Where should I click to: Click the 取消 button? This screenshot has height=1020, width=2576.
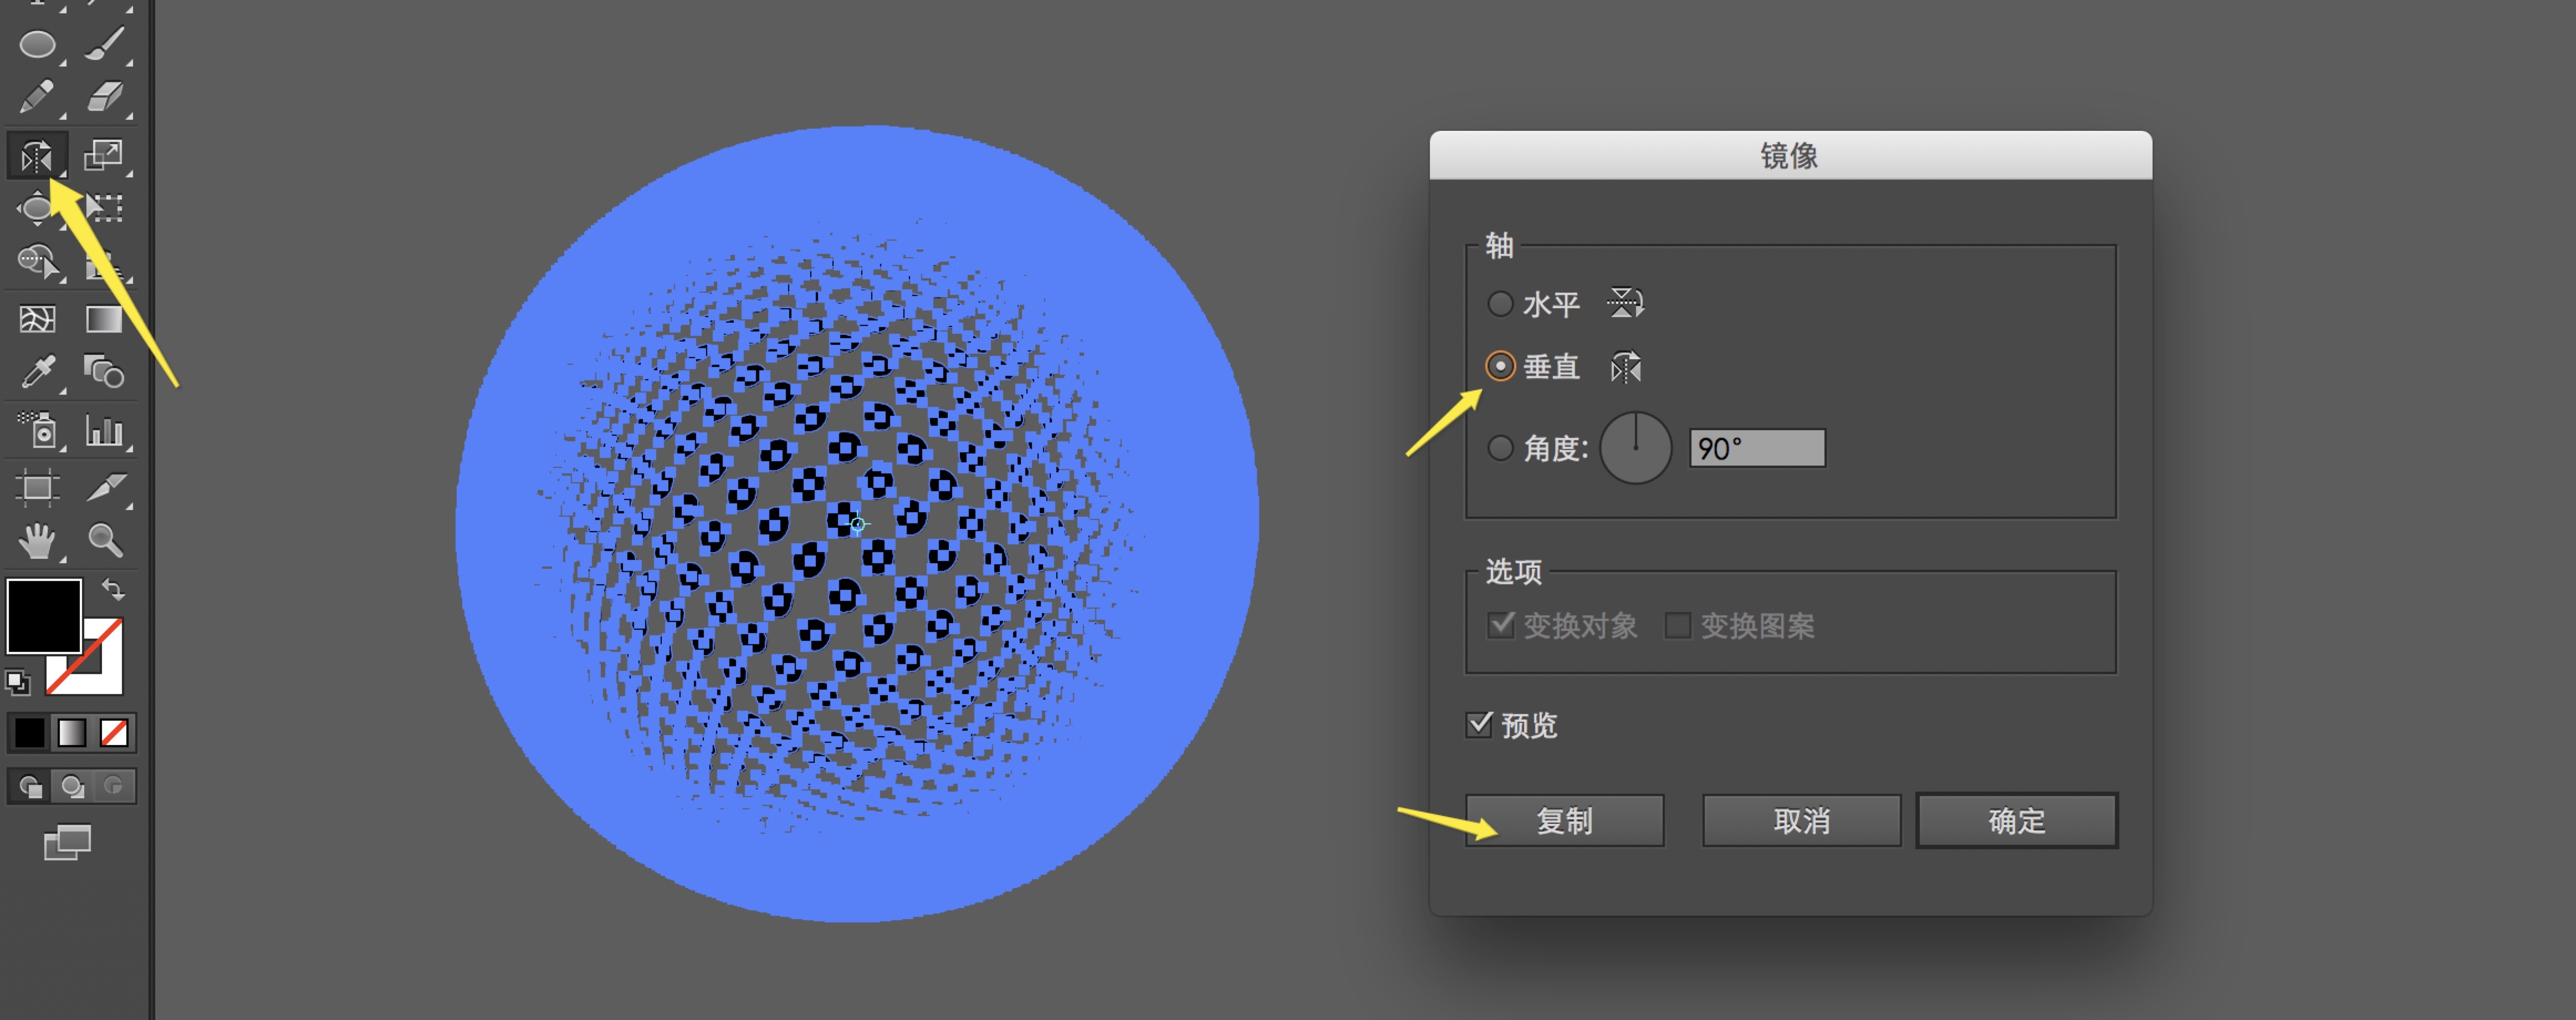coord(1801,821)
